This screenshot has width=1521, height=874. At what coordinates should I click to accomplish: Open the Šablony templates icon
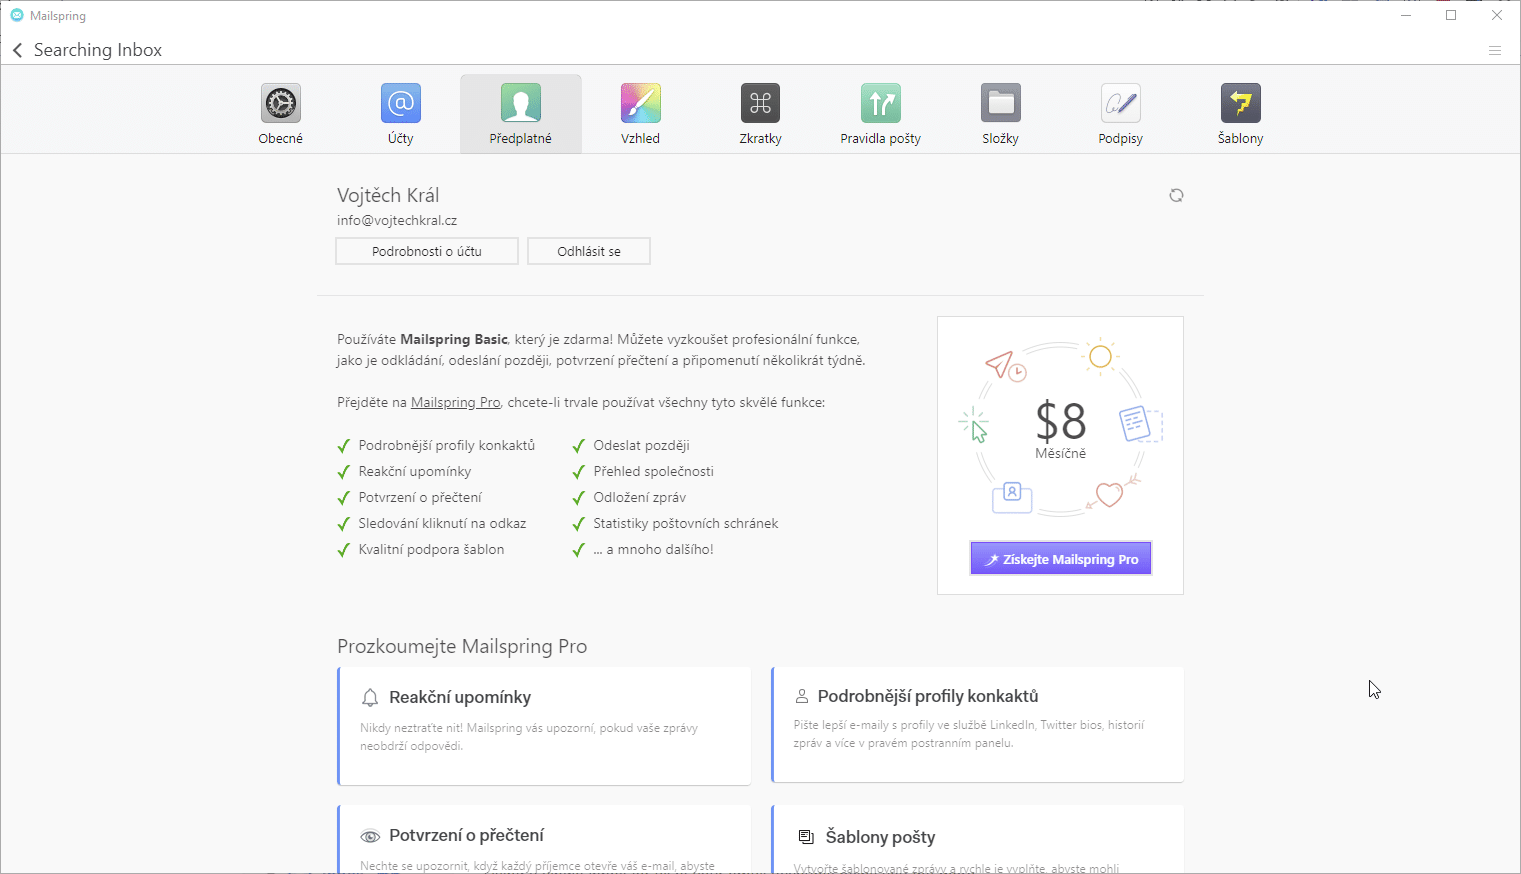(x=1241, y=104)
